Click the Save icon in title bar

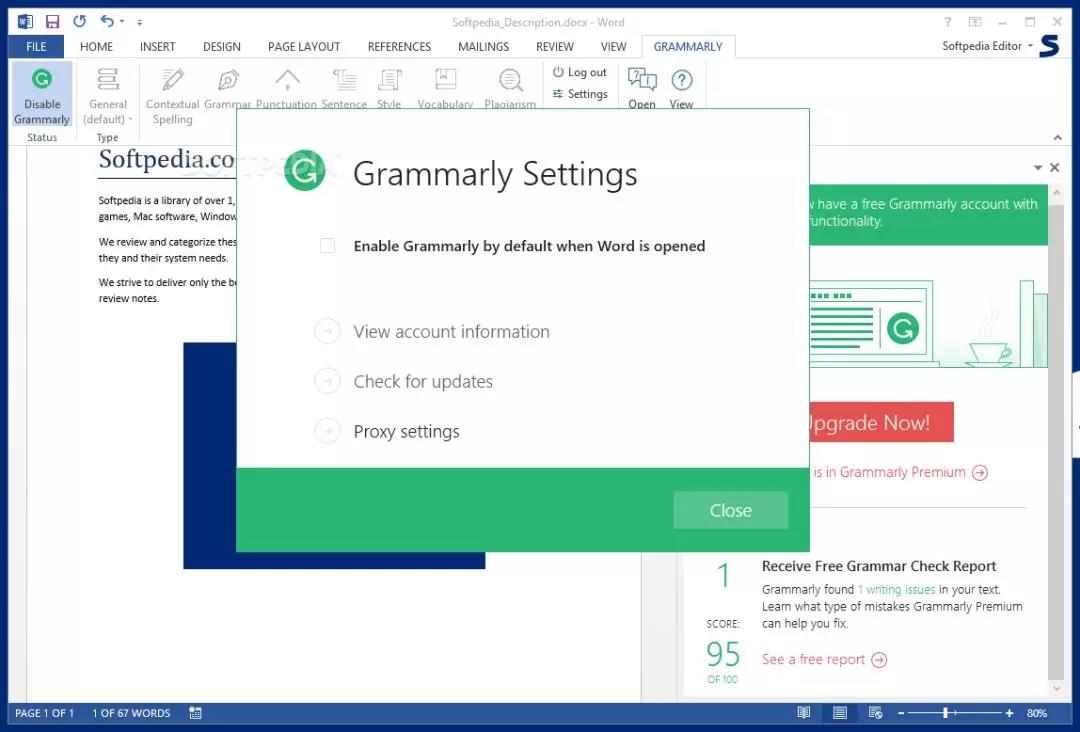tap(52, 22)
